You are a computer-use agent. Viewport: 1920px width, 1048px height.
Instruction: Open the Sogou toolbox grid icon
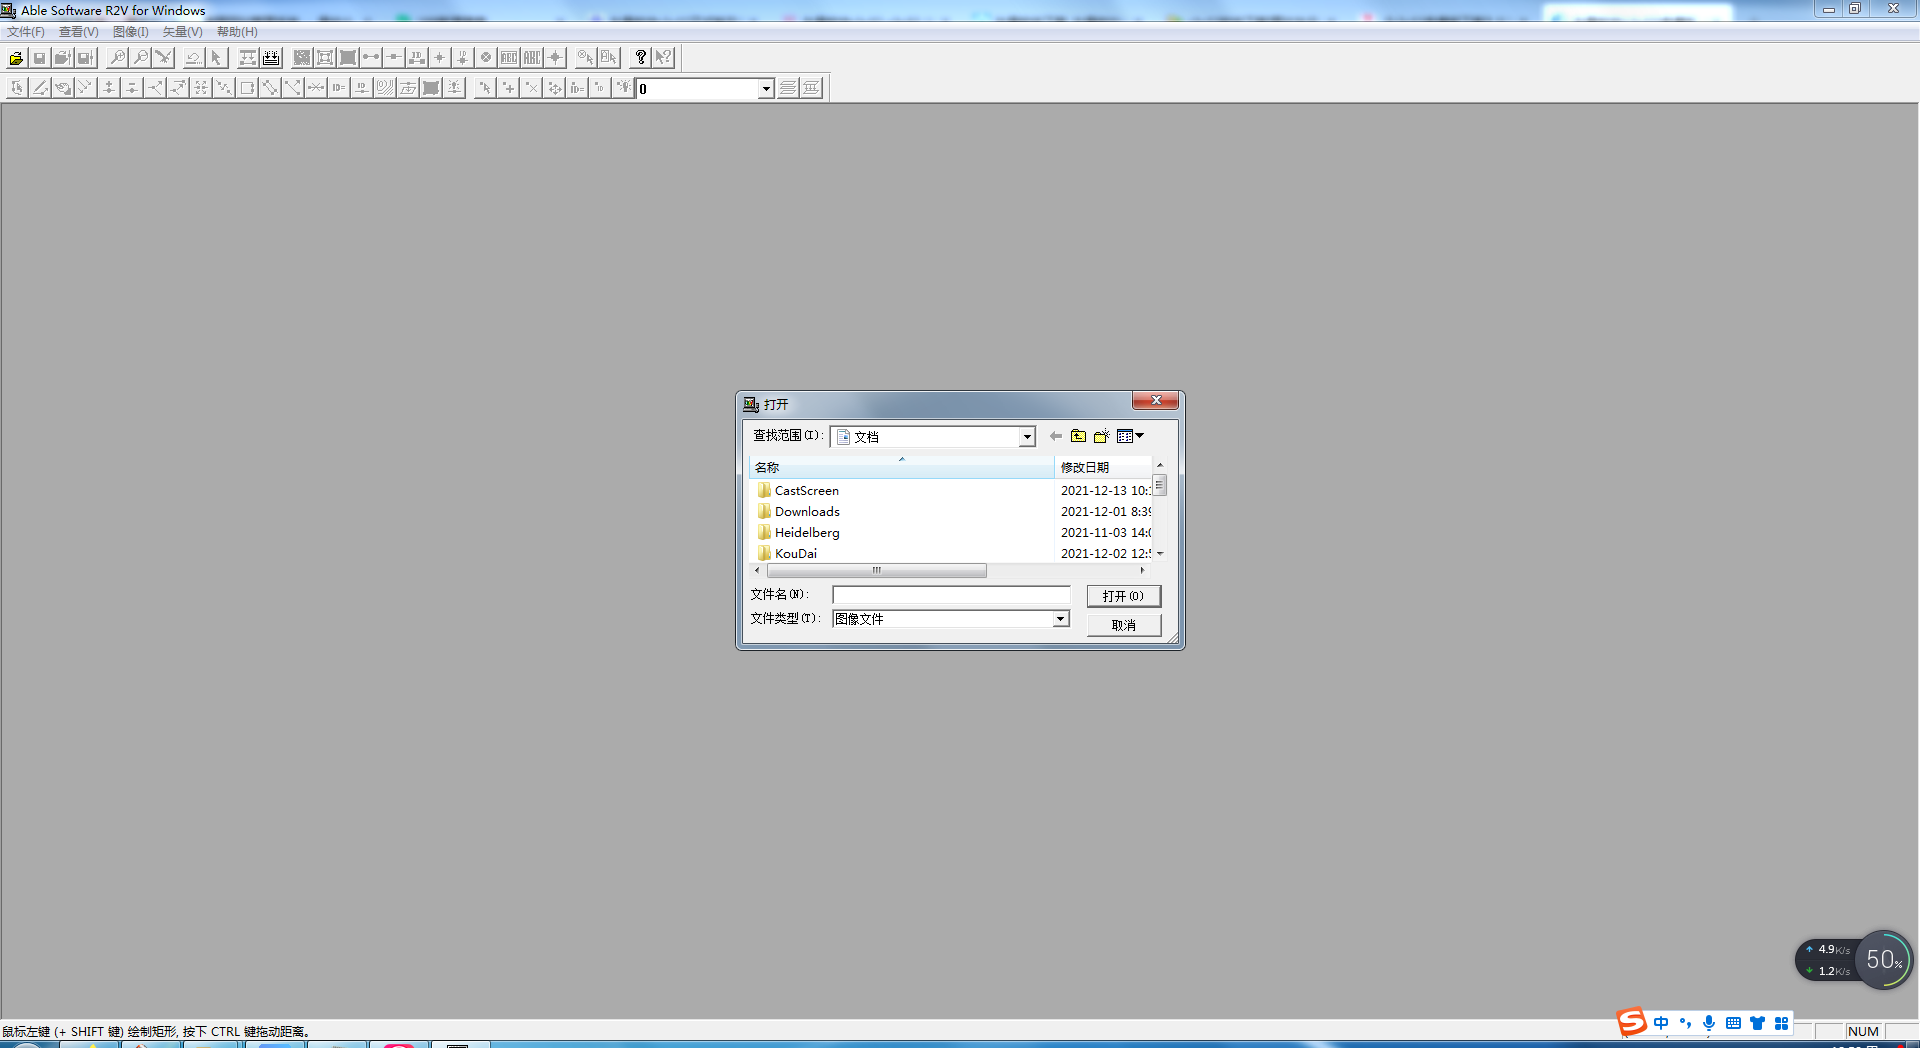(1781, 1023)
